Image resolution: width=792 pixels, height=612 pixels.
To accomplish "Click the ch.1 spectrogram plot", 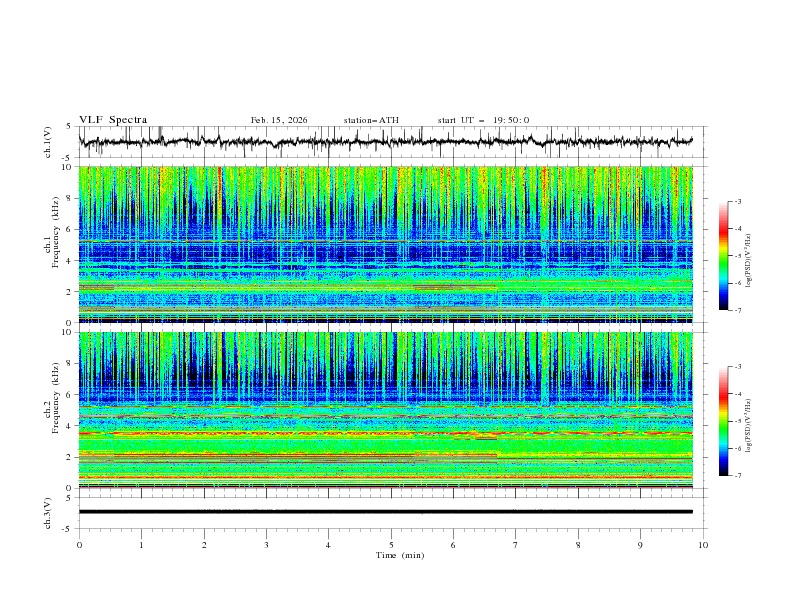I will (386, 244).
